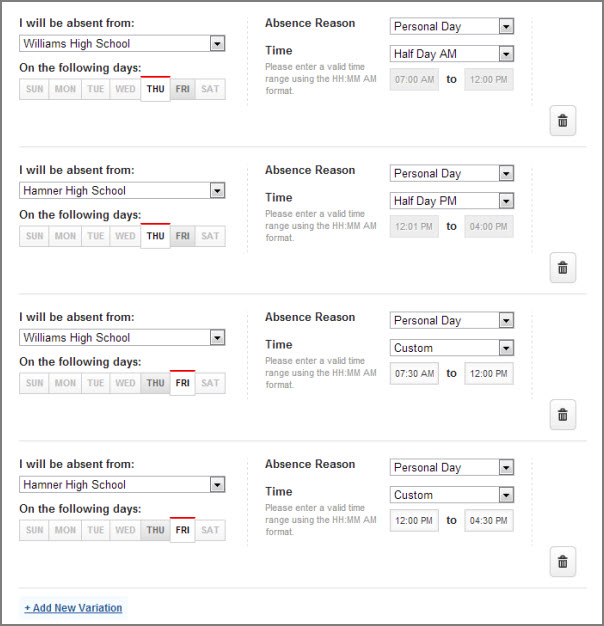Open the third variation's Custom time dropdown
604x626 pixels.
[451, 348]
